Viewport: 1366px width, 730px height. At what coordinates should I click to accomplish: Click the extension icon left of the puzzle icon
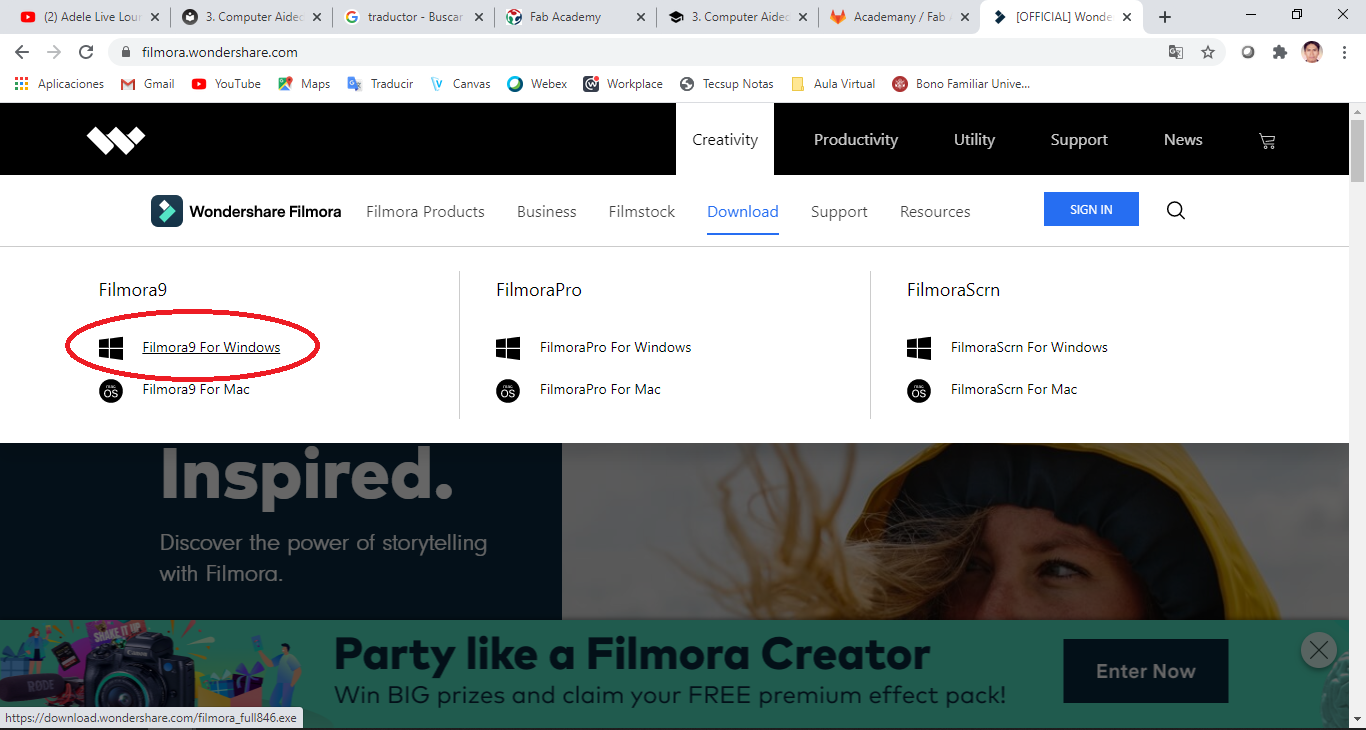(1248, 52)
